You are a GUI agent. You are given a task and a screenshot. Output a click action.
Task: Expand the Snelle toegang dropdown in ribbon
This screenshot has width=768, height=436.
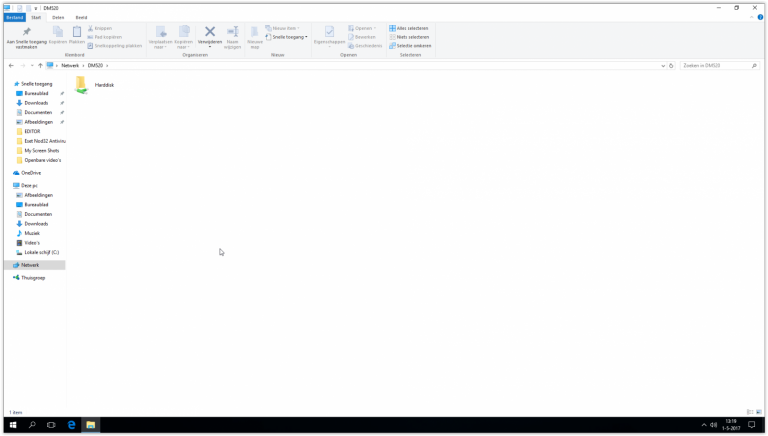[306, 37]
